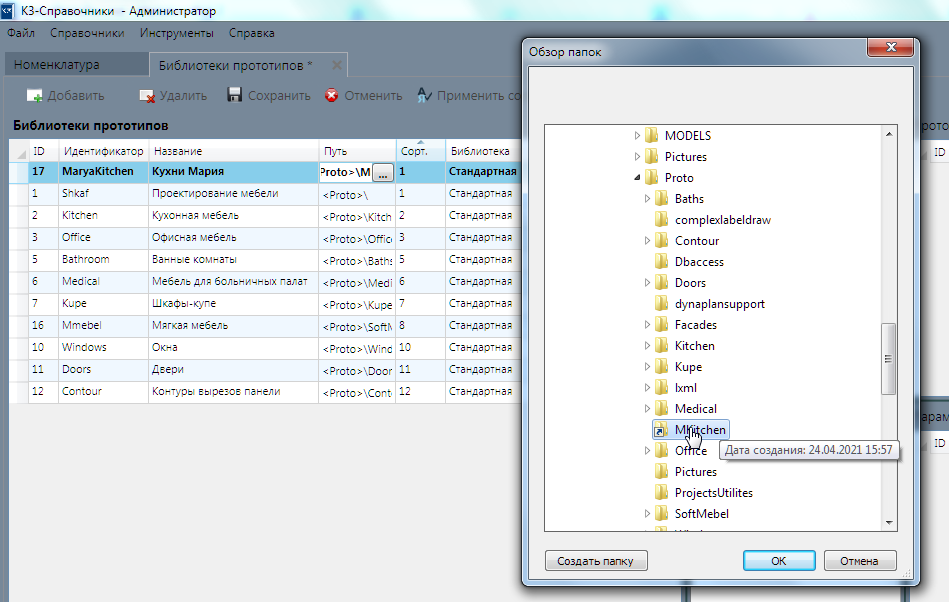Click the browse ellipsis button in path cell
The width and height of the screenshot is (949, 602).
[382, 173]
